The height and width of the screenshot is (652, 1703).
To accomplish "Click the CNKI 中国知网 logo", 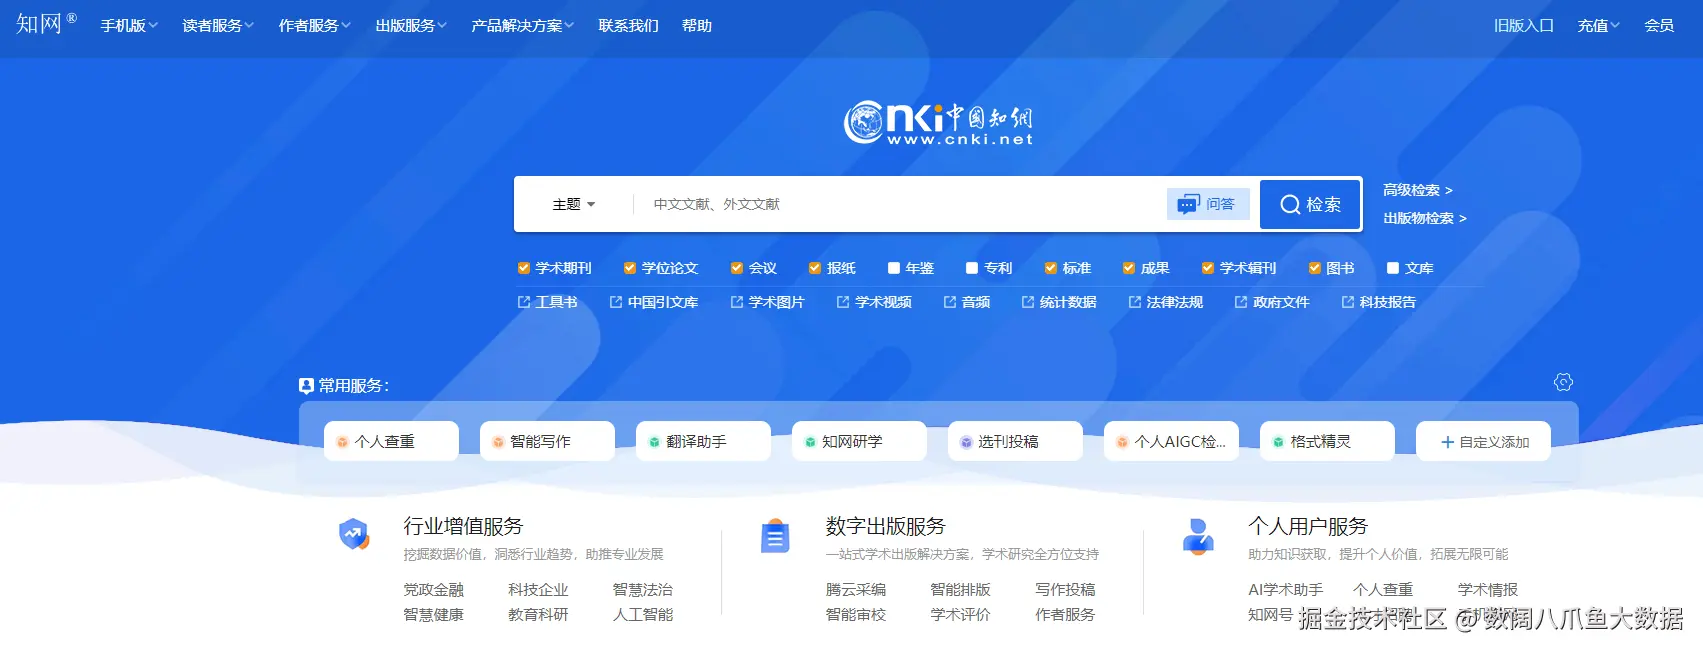I will (x=938, y=123).
